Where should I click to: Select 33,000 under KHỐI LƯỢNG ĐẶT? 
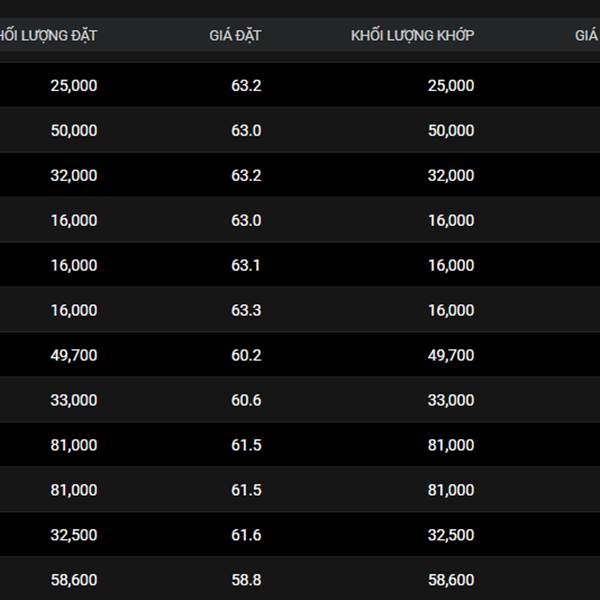point(74,400)
